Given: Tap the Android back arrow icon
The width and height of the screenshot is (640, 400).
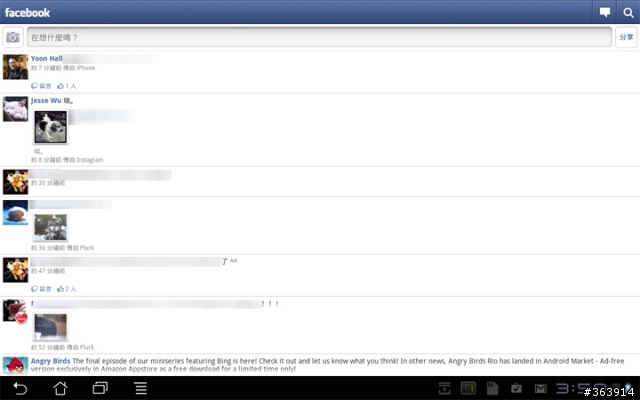Looking at the screenshot, I should coord(20,388).
